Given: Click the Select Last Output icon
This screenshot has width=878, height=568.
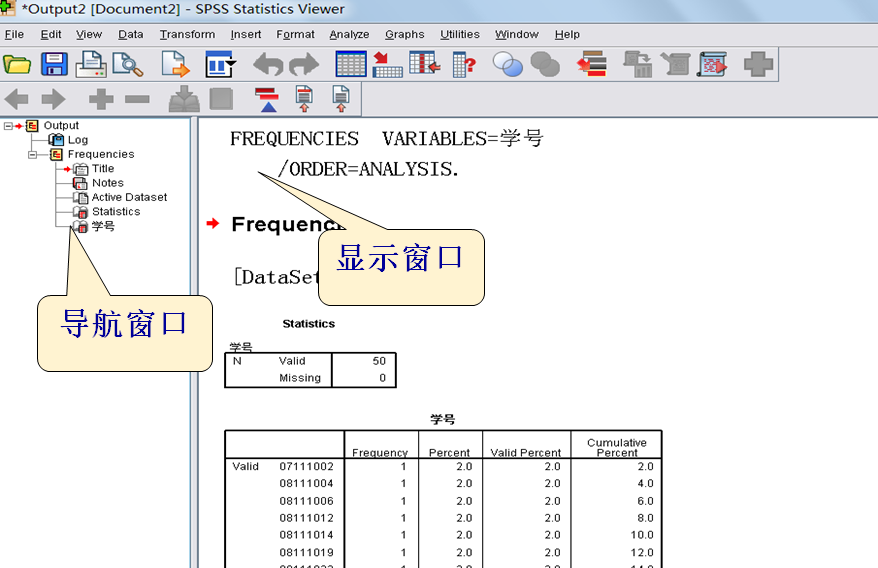Looking at the screenshot, I should [592, 64].
